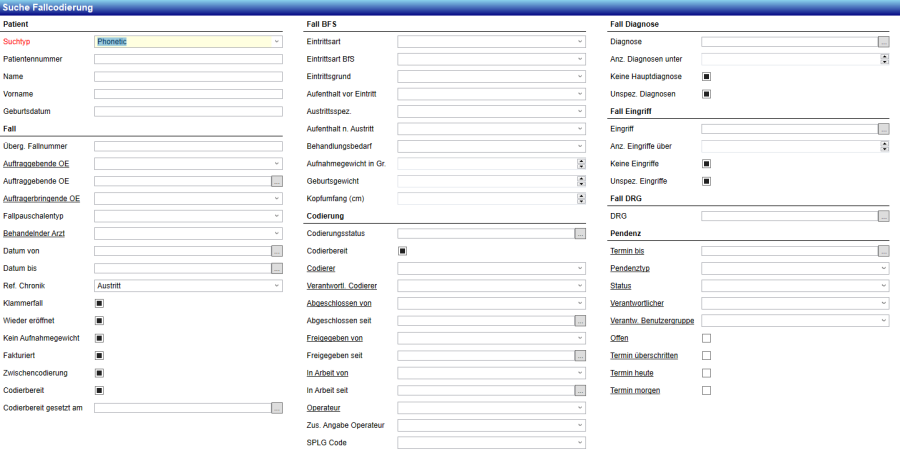Open the Ref. Chronik dropdown showing Austritt
Viewport: 900px width, 454px height.
(188, 286)
